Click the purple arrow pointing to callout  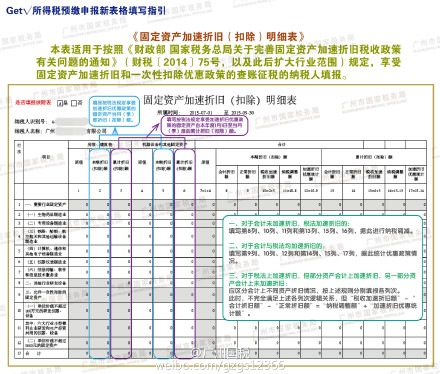point(153,129)
